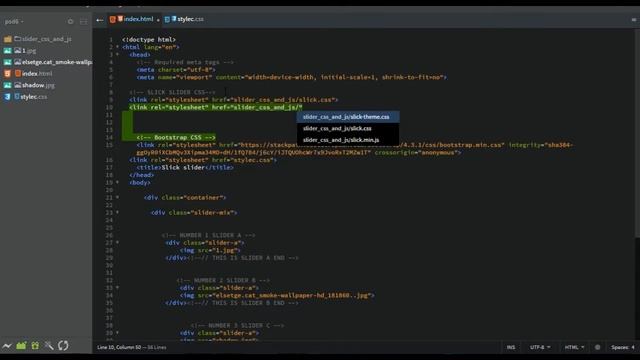Choose slider_css_and_js/slick.min.js from autocomplete
This screenshot has width=640, height=360.
pyautogui.click(x=348, y=140)
